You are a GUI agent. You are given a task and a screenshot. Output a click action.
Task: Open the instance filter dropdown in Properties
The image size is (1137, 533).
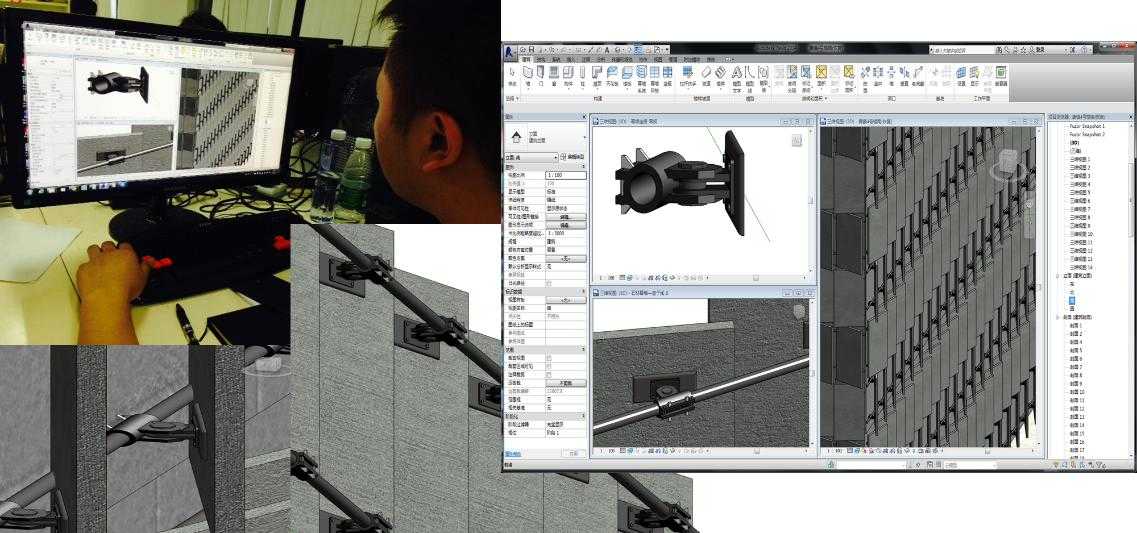(x=531, y=157)
